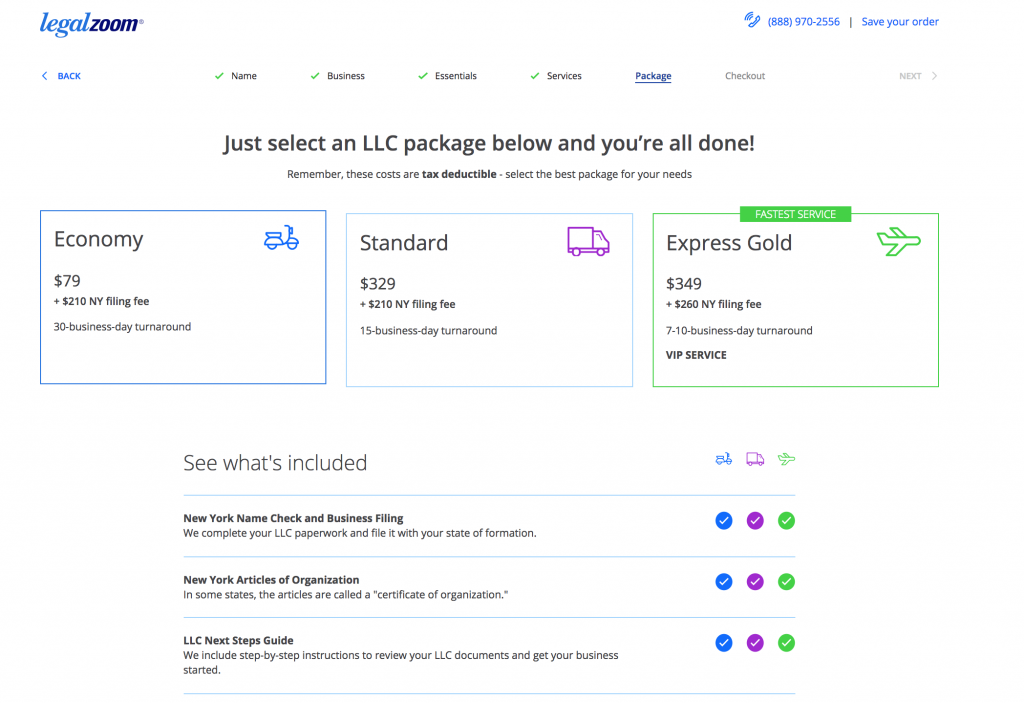Screen dimensions: 1024x703
Task: Click the 7-10-business-day turnaround text
Action: [739, 331]
